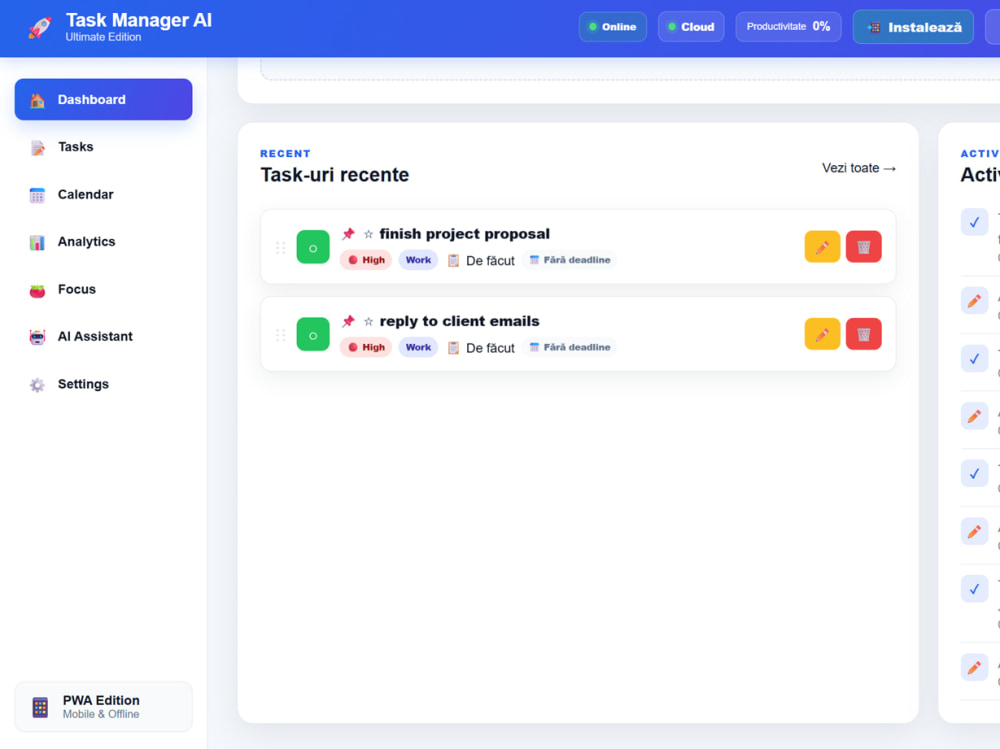
Task: Click the finish project proposal title
Action: (x=464, y=234)
